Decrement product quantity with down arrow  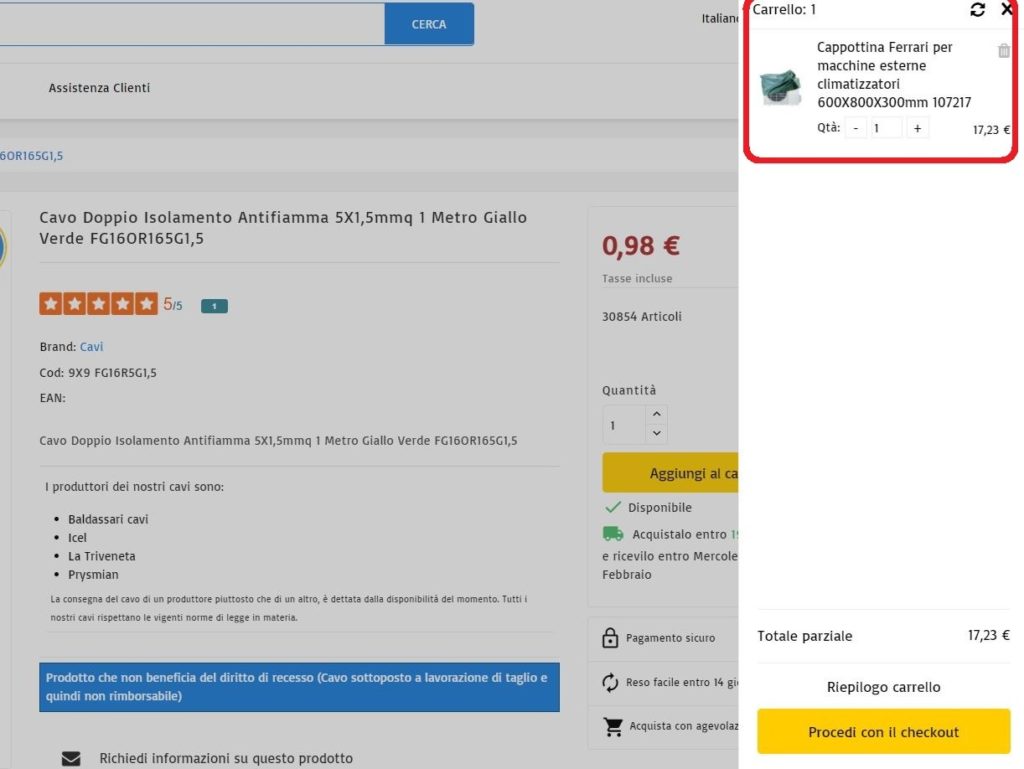point(656,433)
